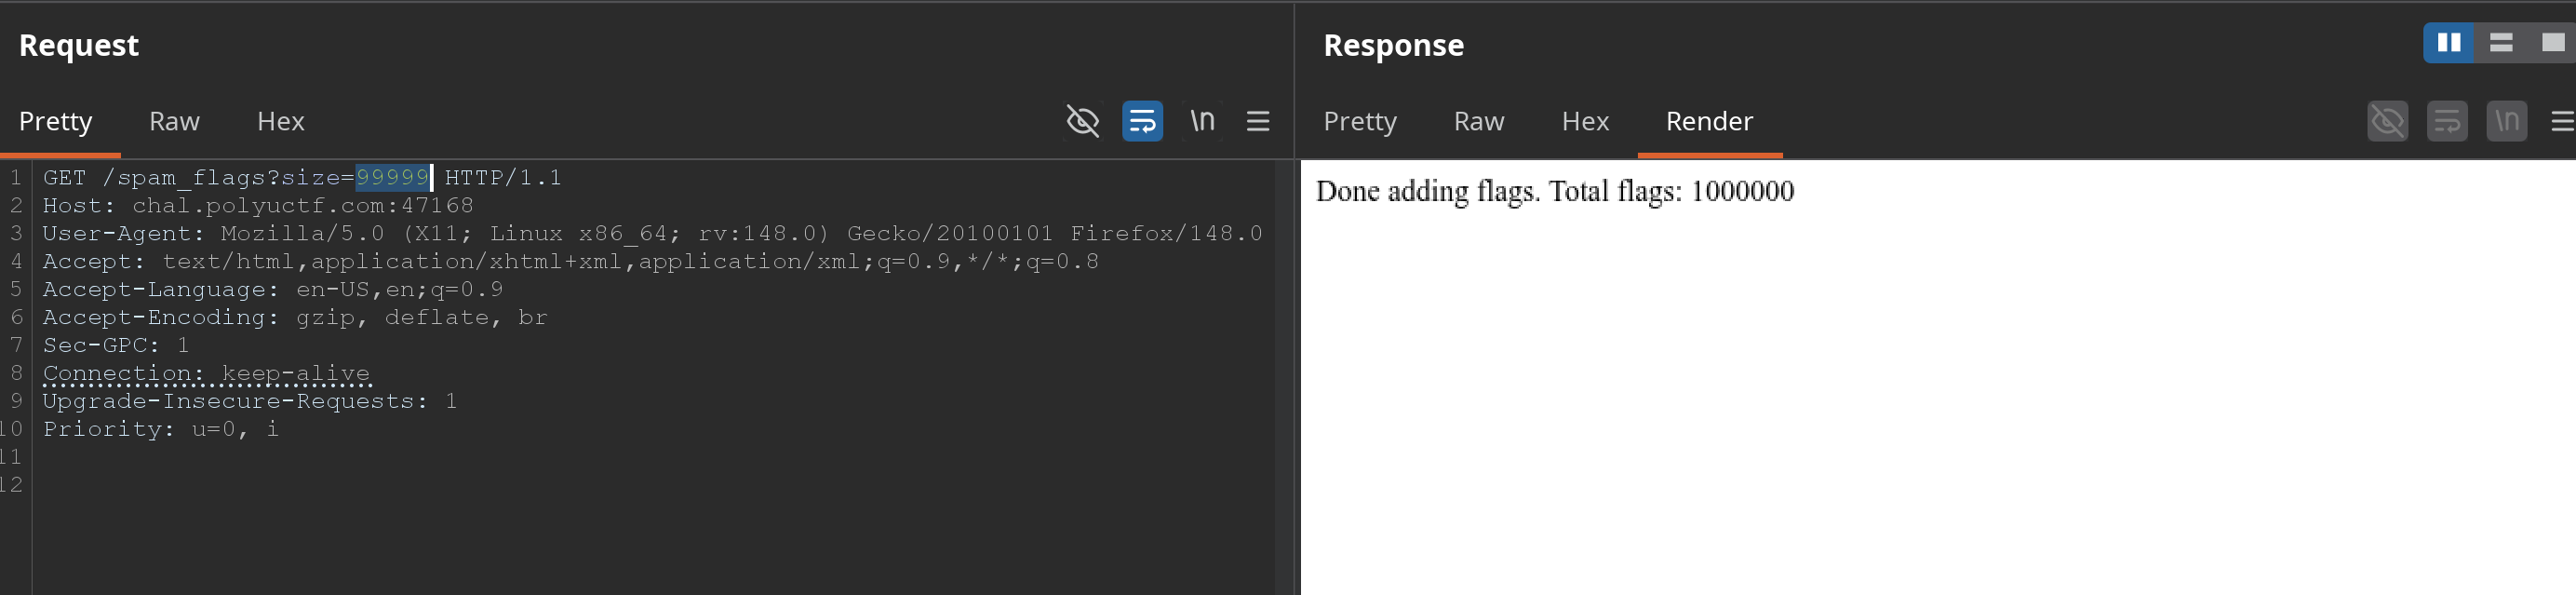The width and height of the screenshot is (2576, 595).
Task: Click the Accept-Encoding header line
Action: [x=295, y=318]
